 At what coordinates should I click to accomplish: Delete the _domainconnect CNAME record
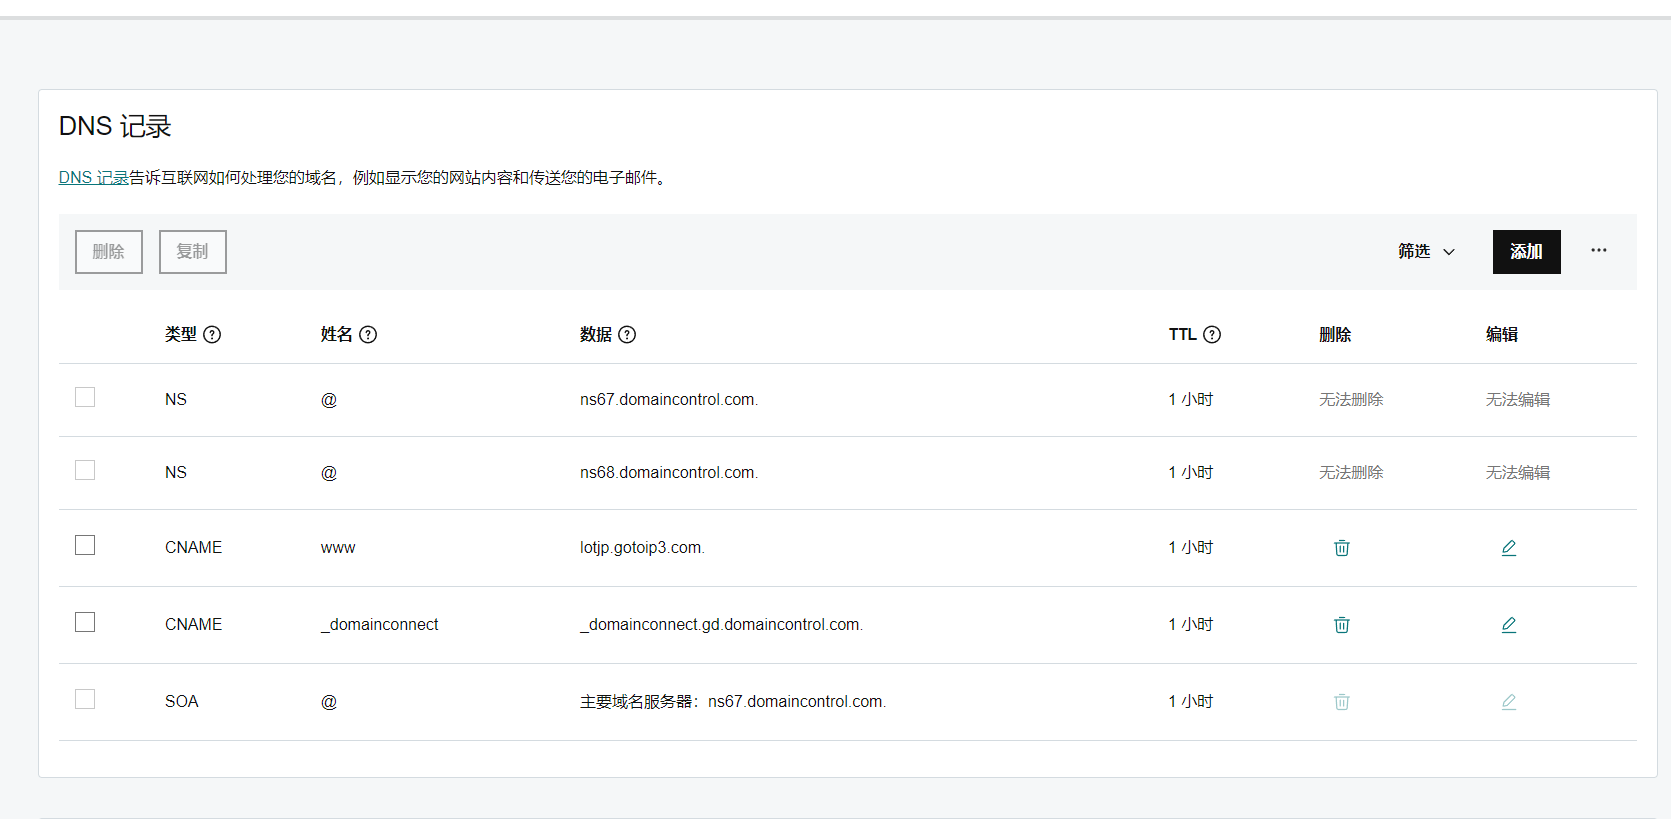1341,625
